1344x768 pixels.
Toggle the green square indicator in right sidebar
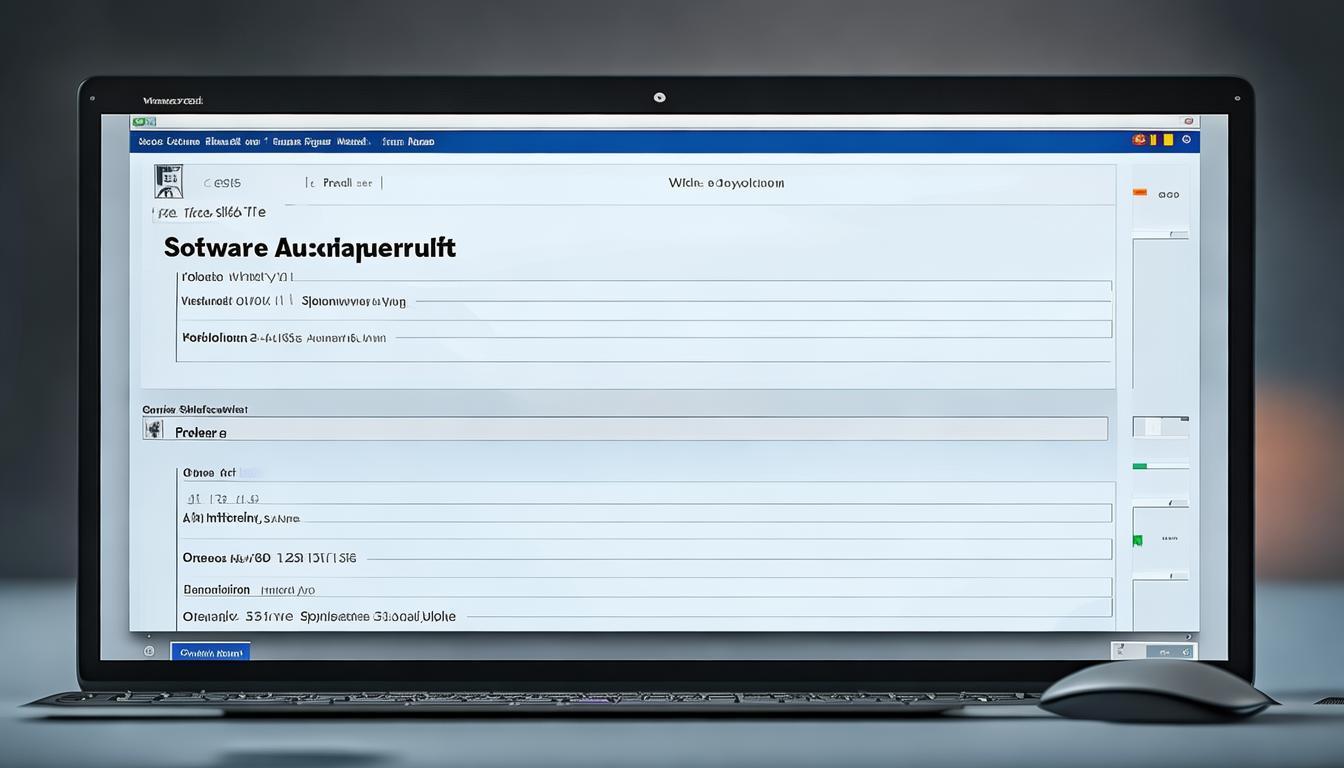tap(1137, 540)
